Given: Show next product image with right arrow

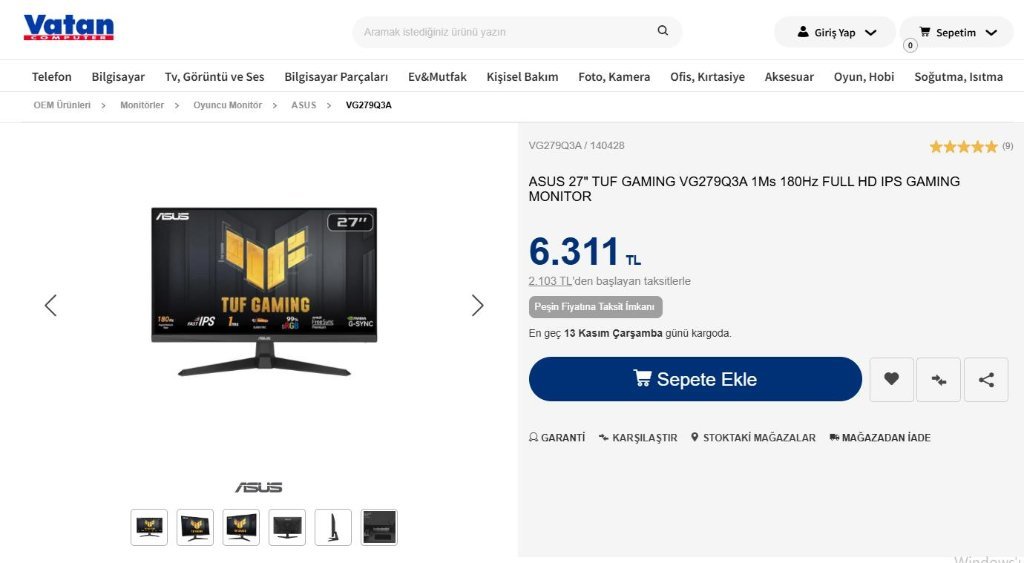Looking at the screenshot, I should (x=477, y=305).
